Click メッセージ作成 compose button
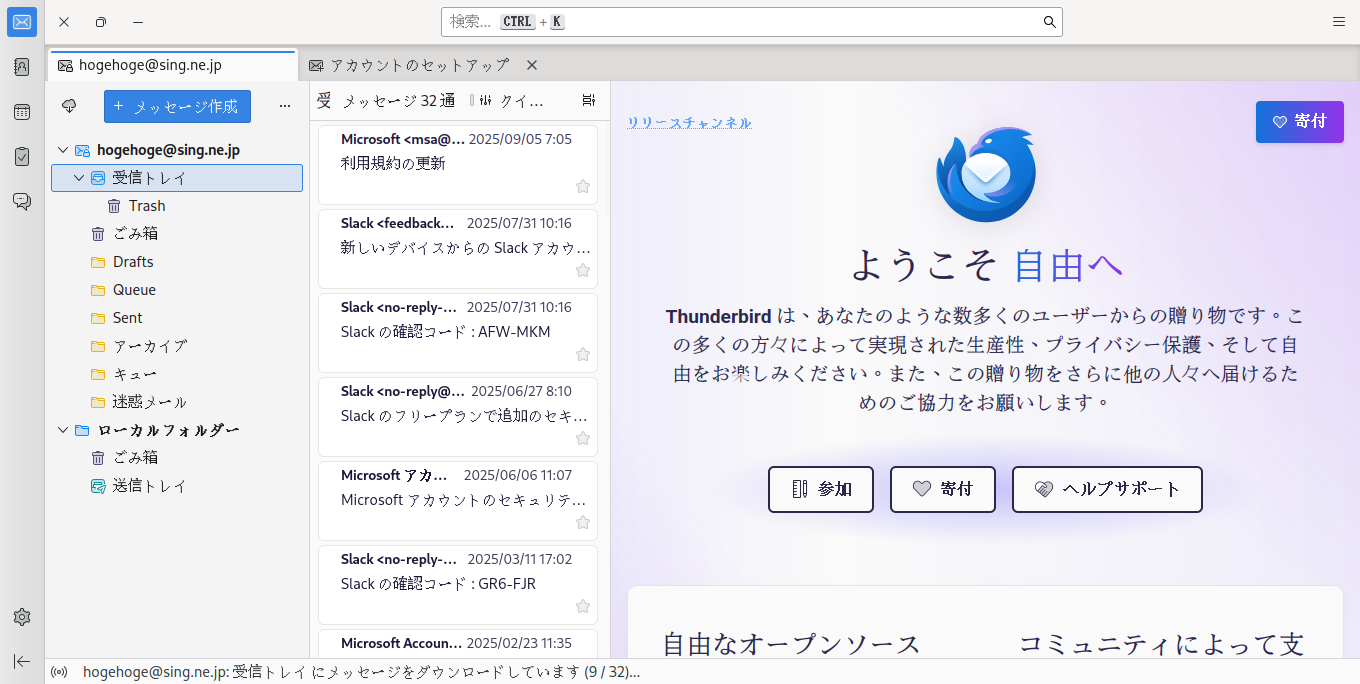Viewport: 1360px width, 684px height. (x=177, y=106)
